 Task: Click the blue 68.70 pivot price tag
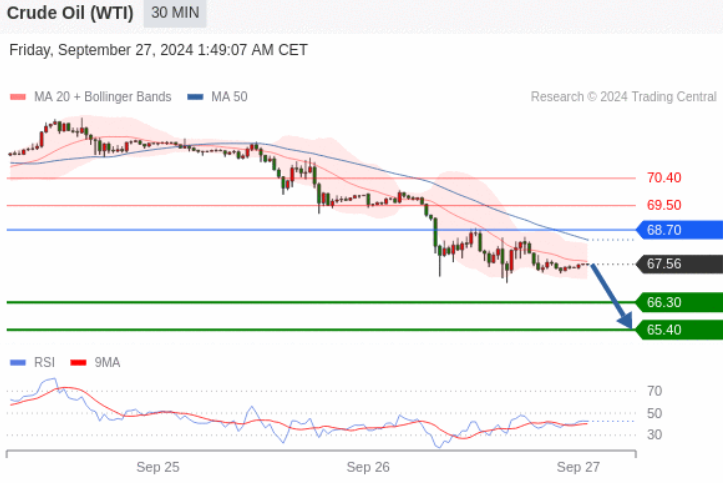[679, 230]
